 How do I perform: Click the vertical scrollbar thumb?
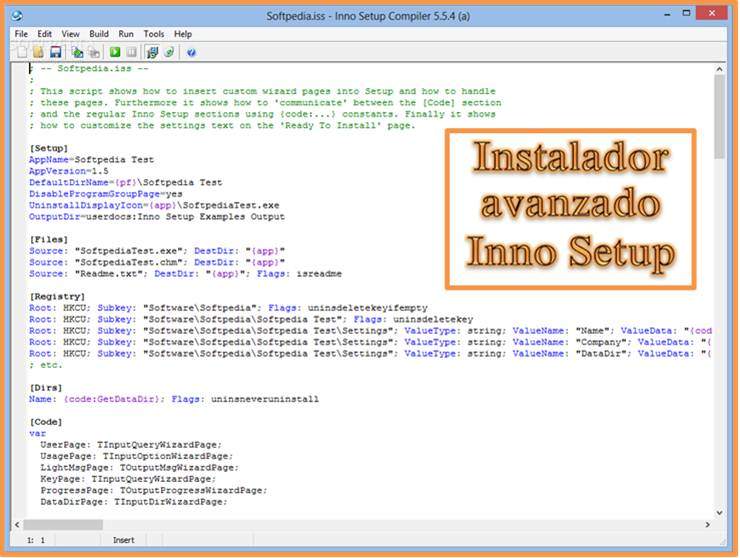click(x=719, y=117)
